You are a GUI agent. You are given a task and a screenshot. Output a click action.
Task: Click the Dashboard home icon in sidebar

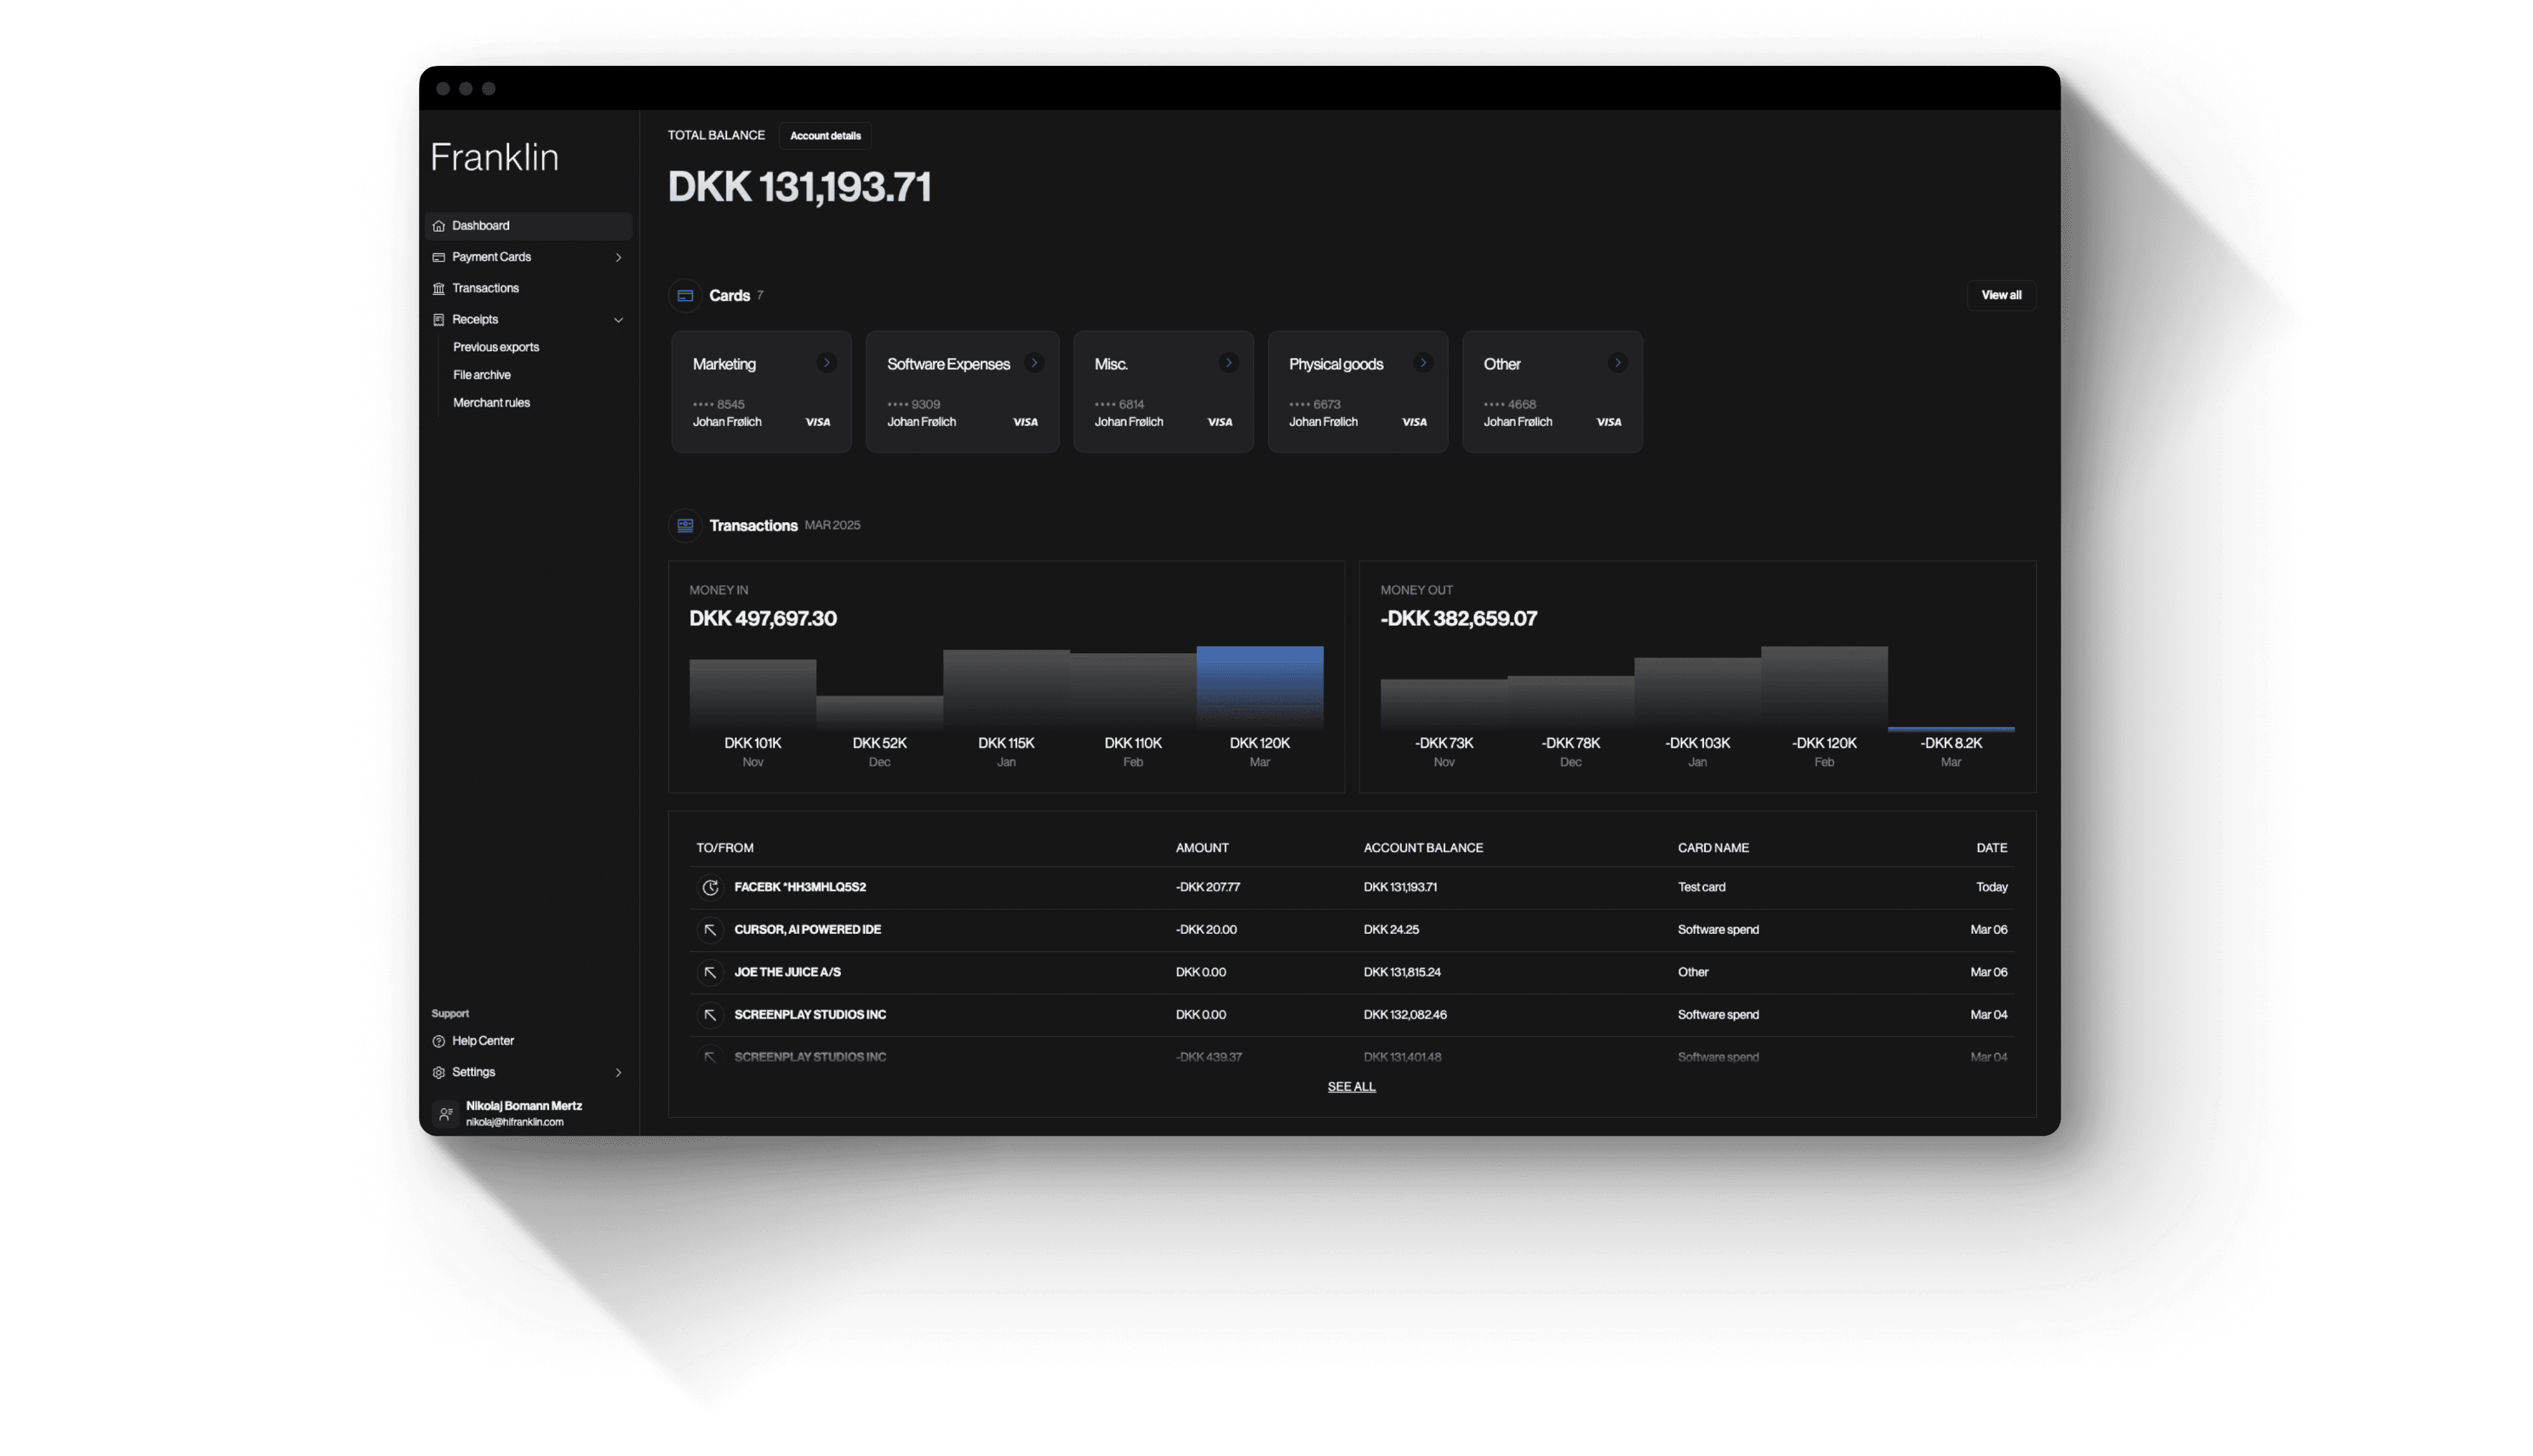tap(438, 226)
